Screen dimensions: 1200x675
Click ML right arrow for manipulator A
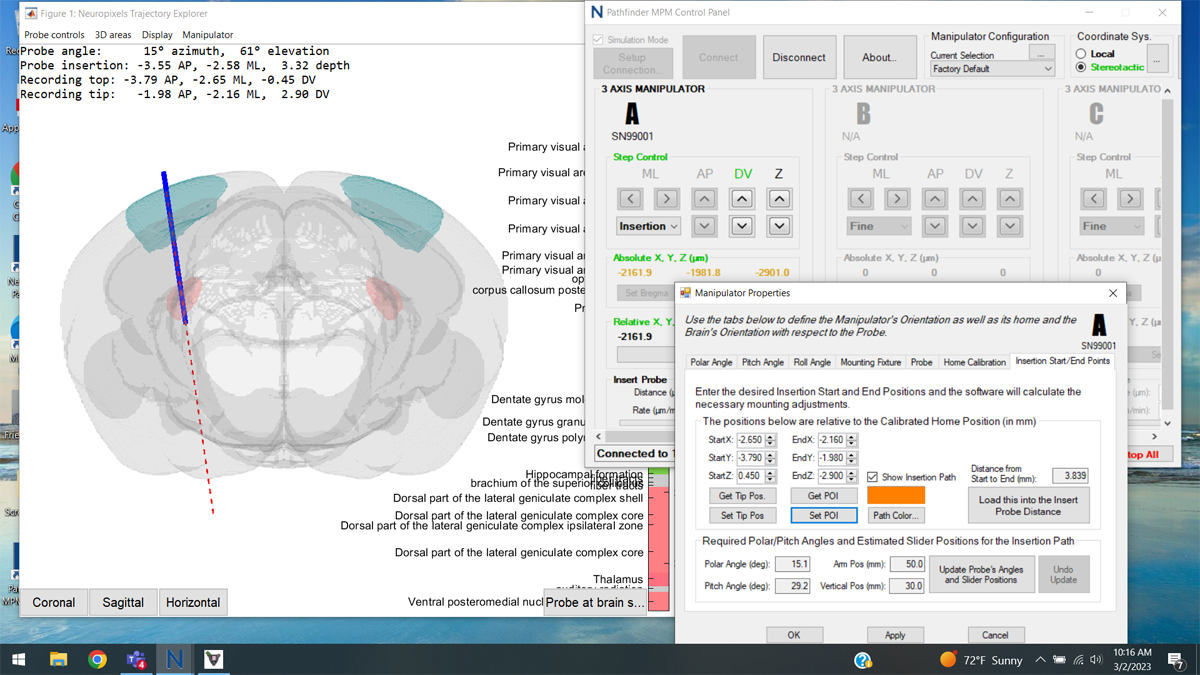pos(667,199)
